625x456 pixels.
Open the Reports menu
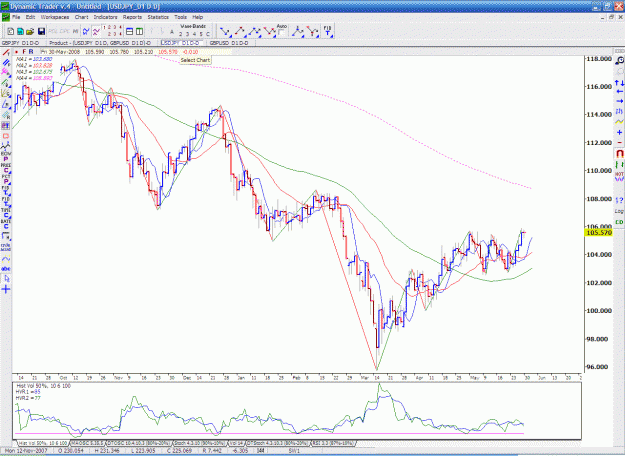pos(132,17)
